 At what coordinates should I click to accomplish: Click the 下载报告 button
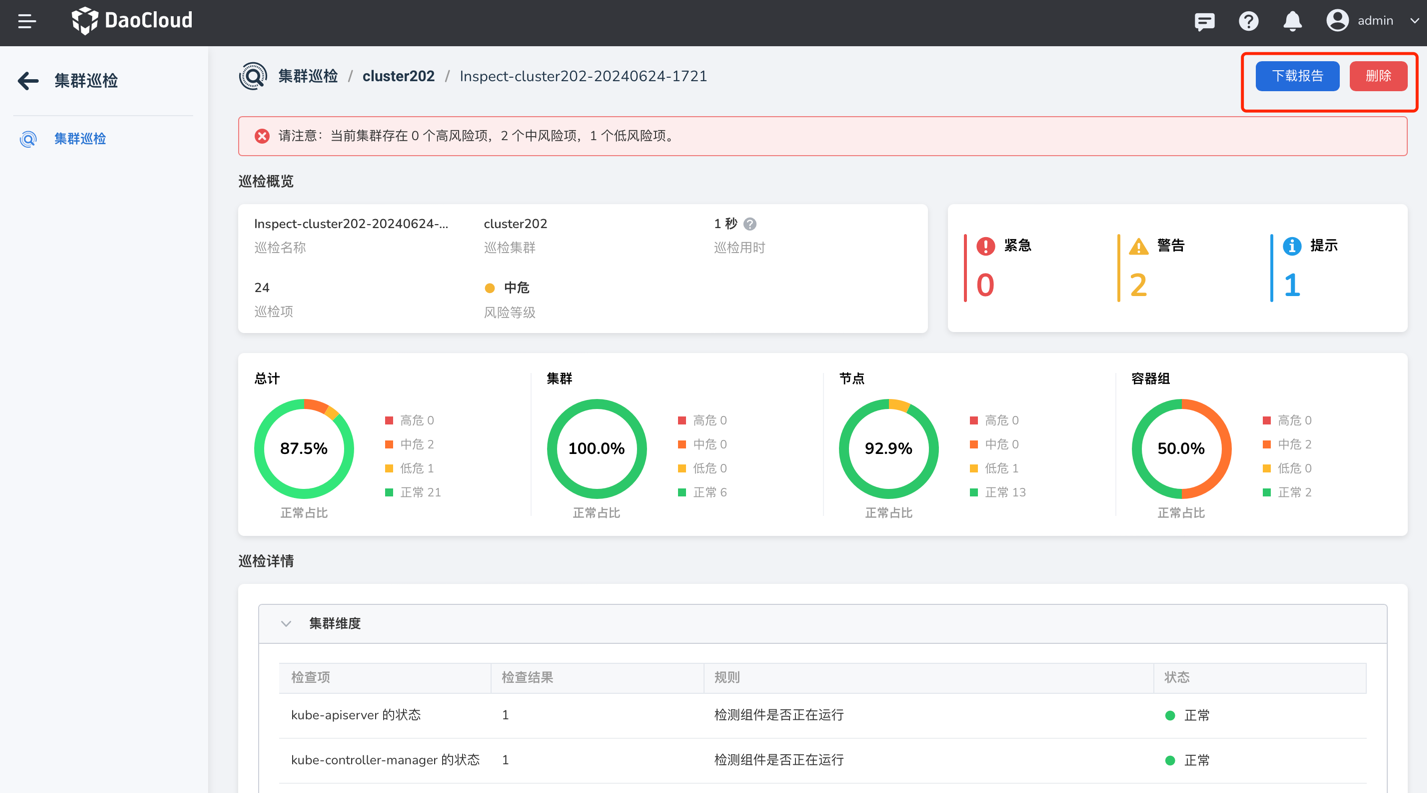pos(1297,76)
